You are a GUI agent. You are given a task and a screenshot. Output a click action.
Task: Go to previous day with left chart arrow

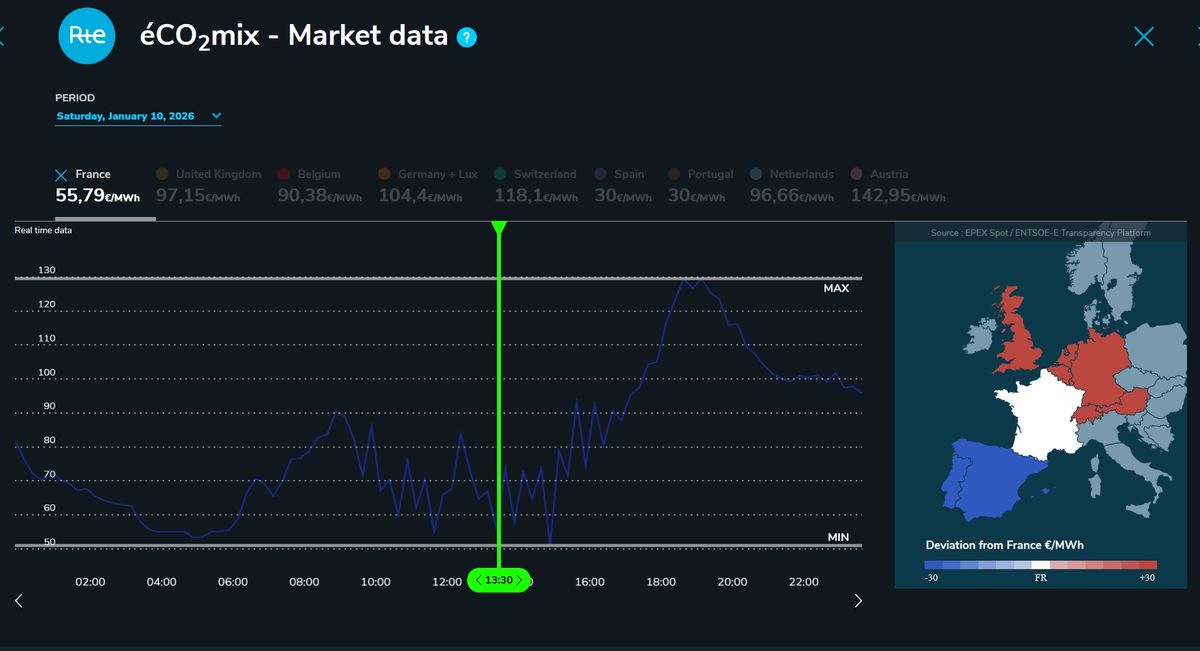coord(18,600)
